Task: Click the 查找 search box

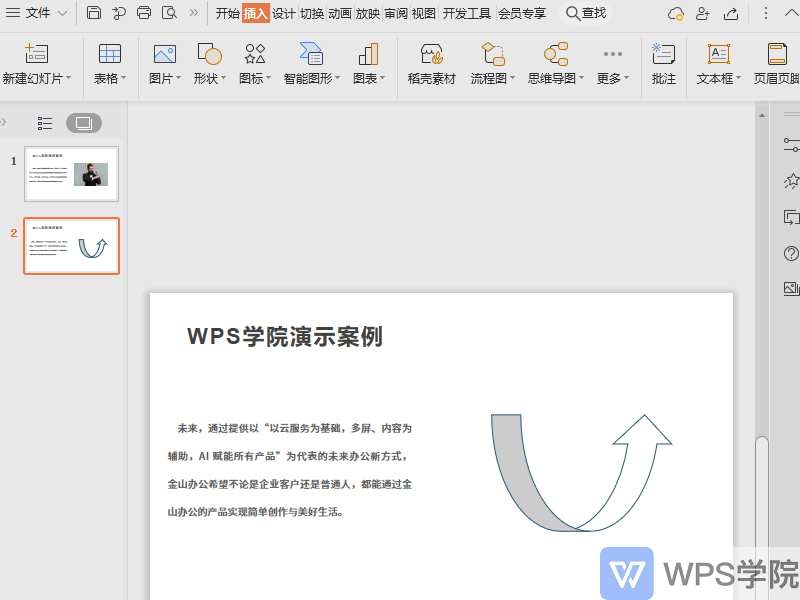Action: pos(586,13)
